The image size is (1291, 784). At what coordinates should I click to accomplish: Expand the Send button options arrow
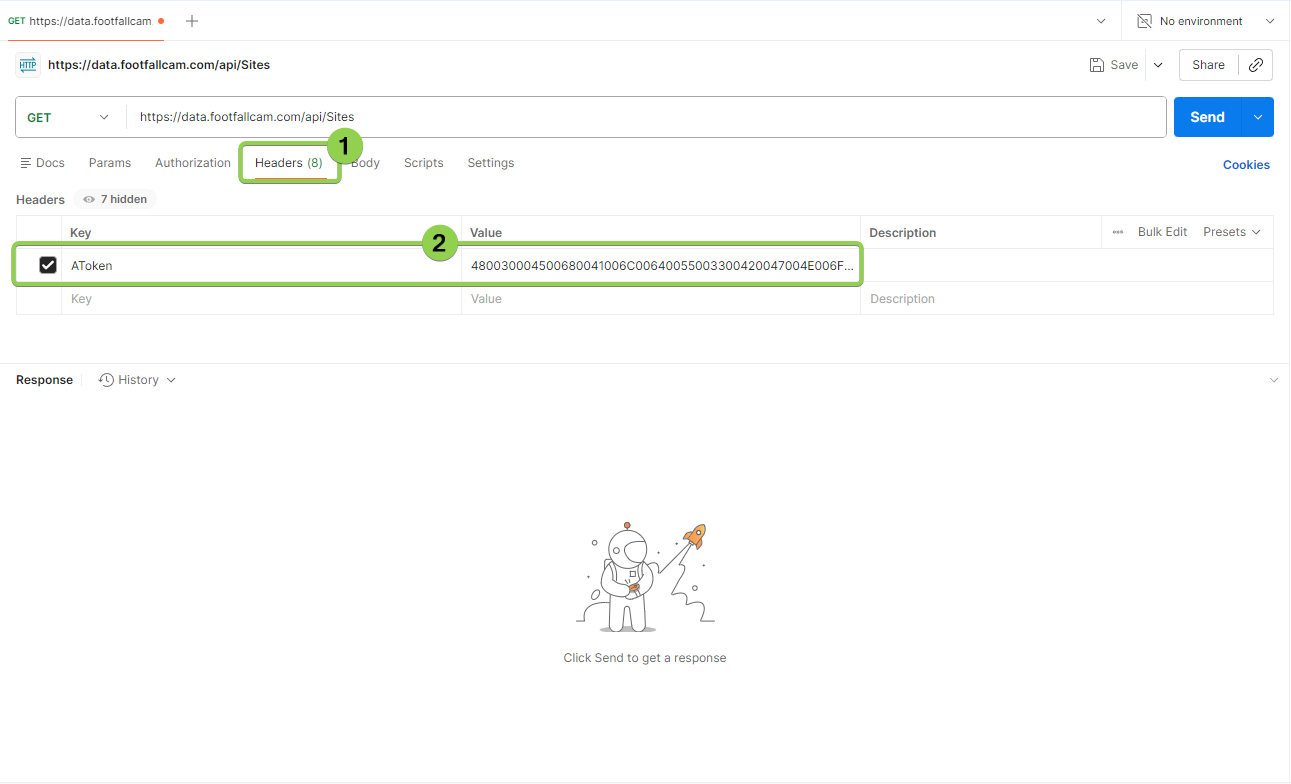[1258, 117]
